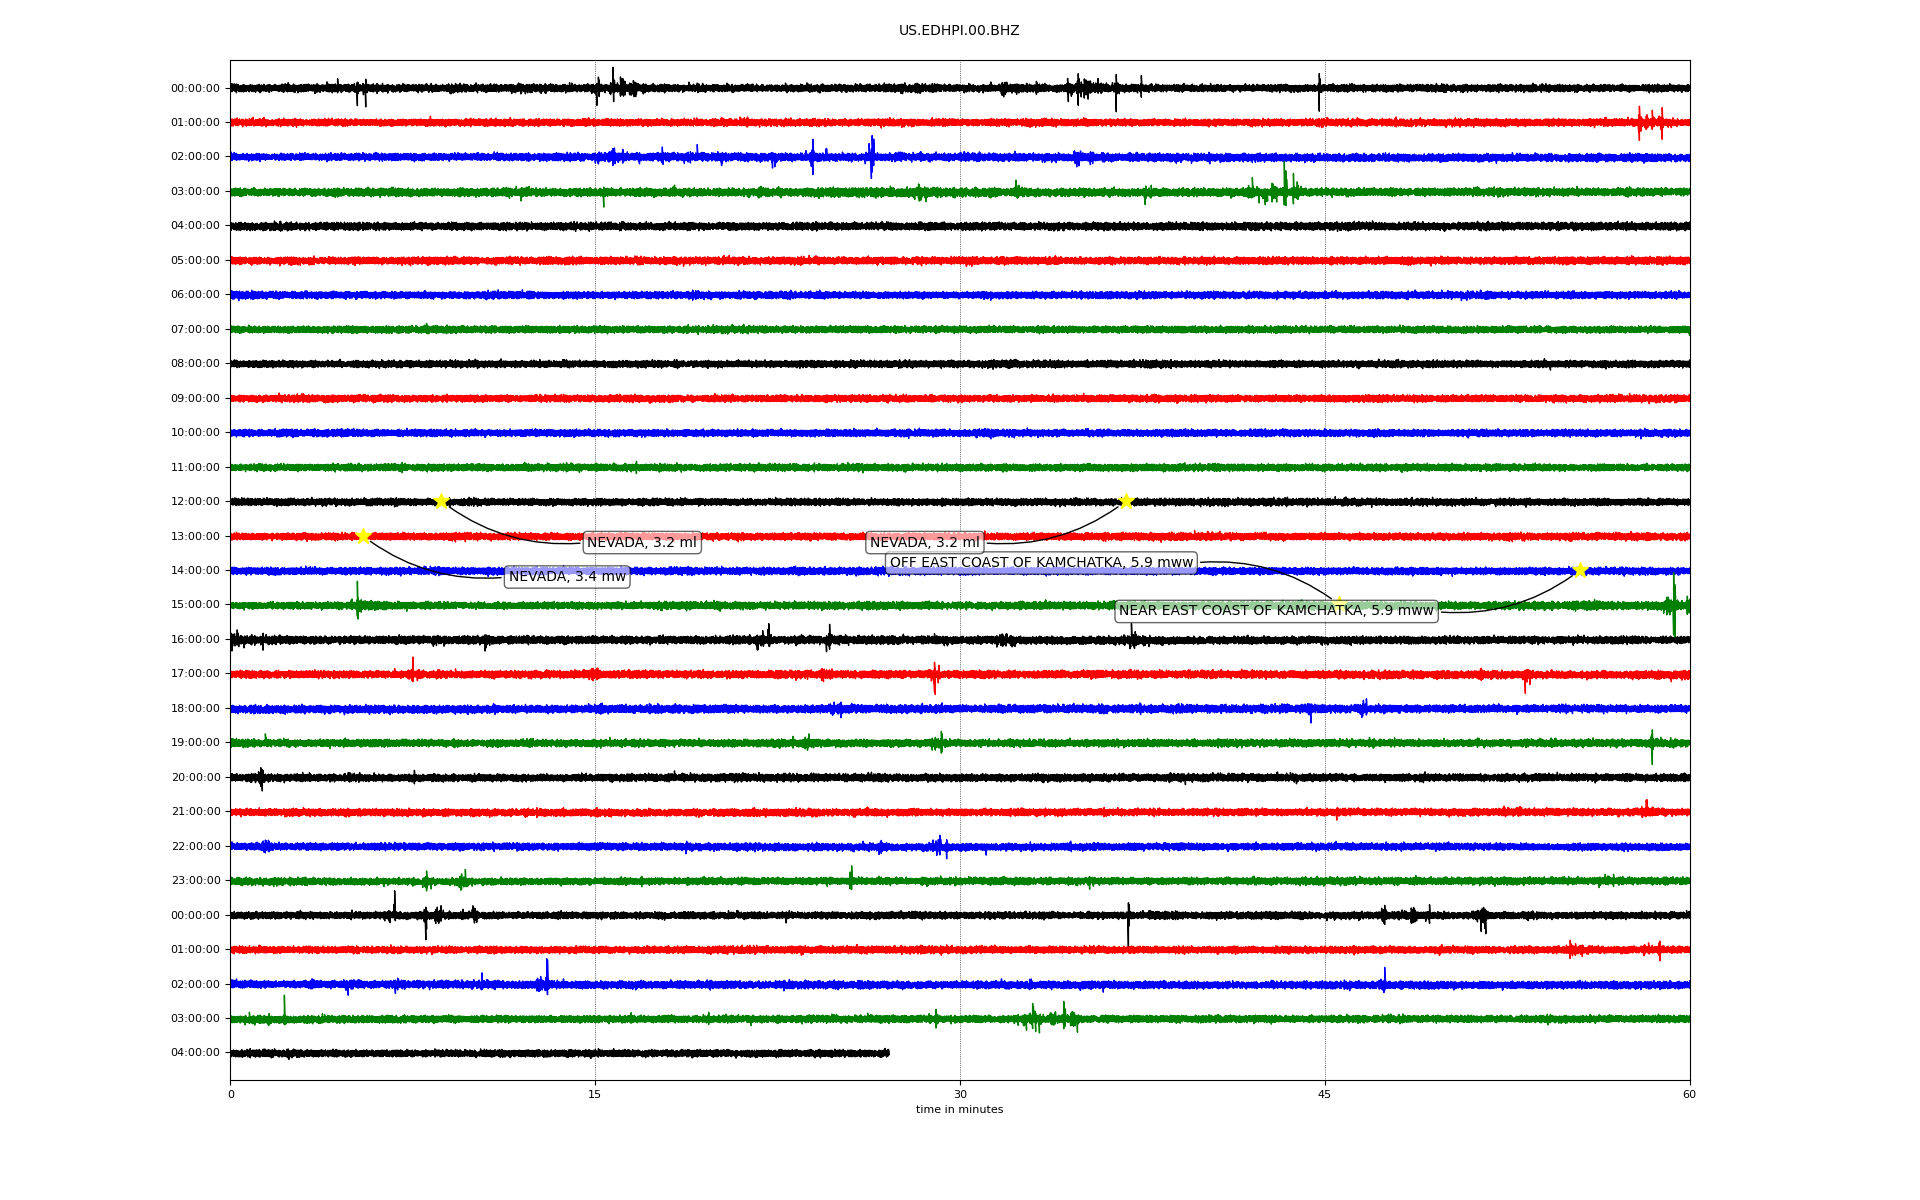Click the NEVADA, 3.4 mw label

[x=567, y=576]
